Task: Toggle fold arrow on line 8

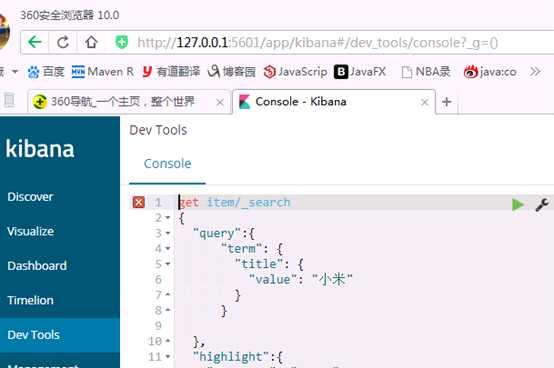Action: pyautogui.click(x=168, y=310)
